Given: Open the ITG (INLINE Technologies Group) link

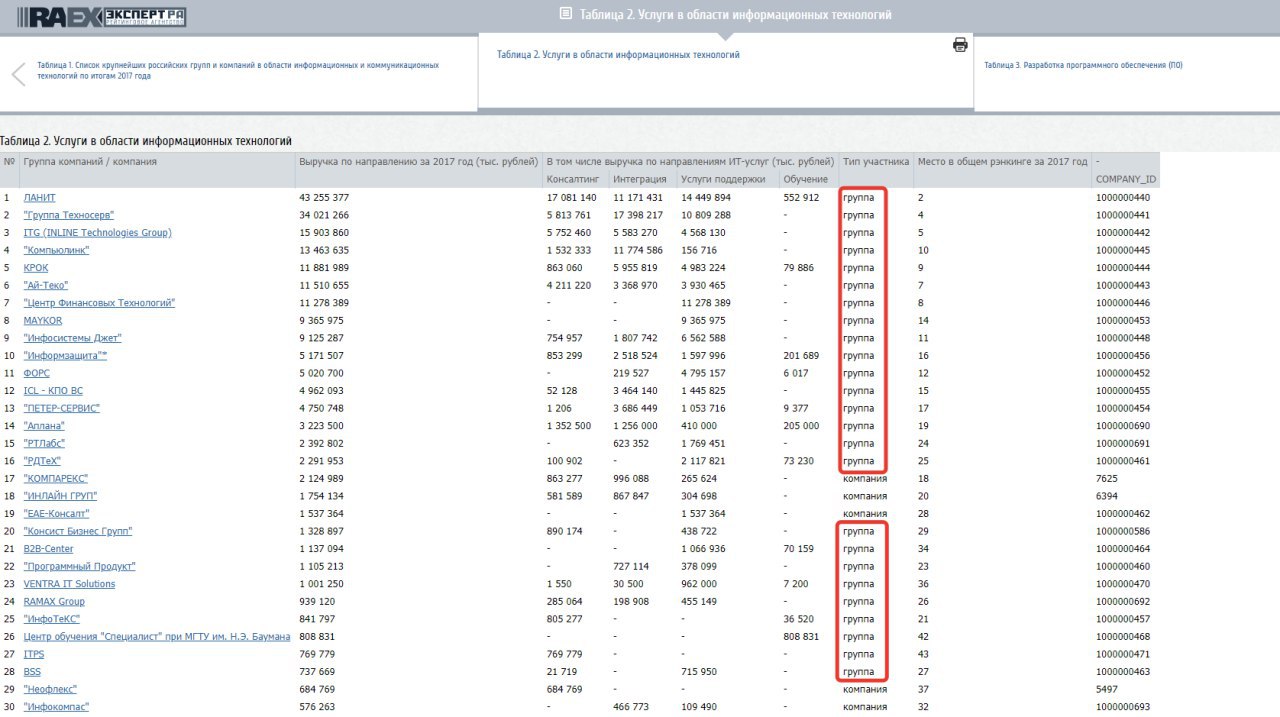Looking at the screenshot, I should (97, 233).
